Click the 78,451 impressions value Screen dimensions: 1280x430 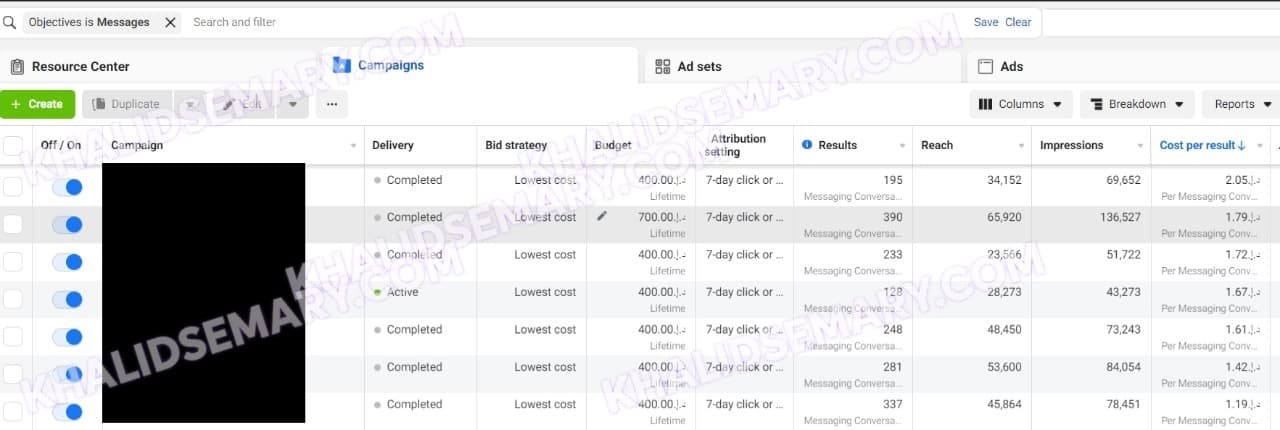click(x=1122, y=404)
